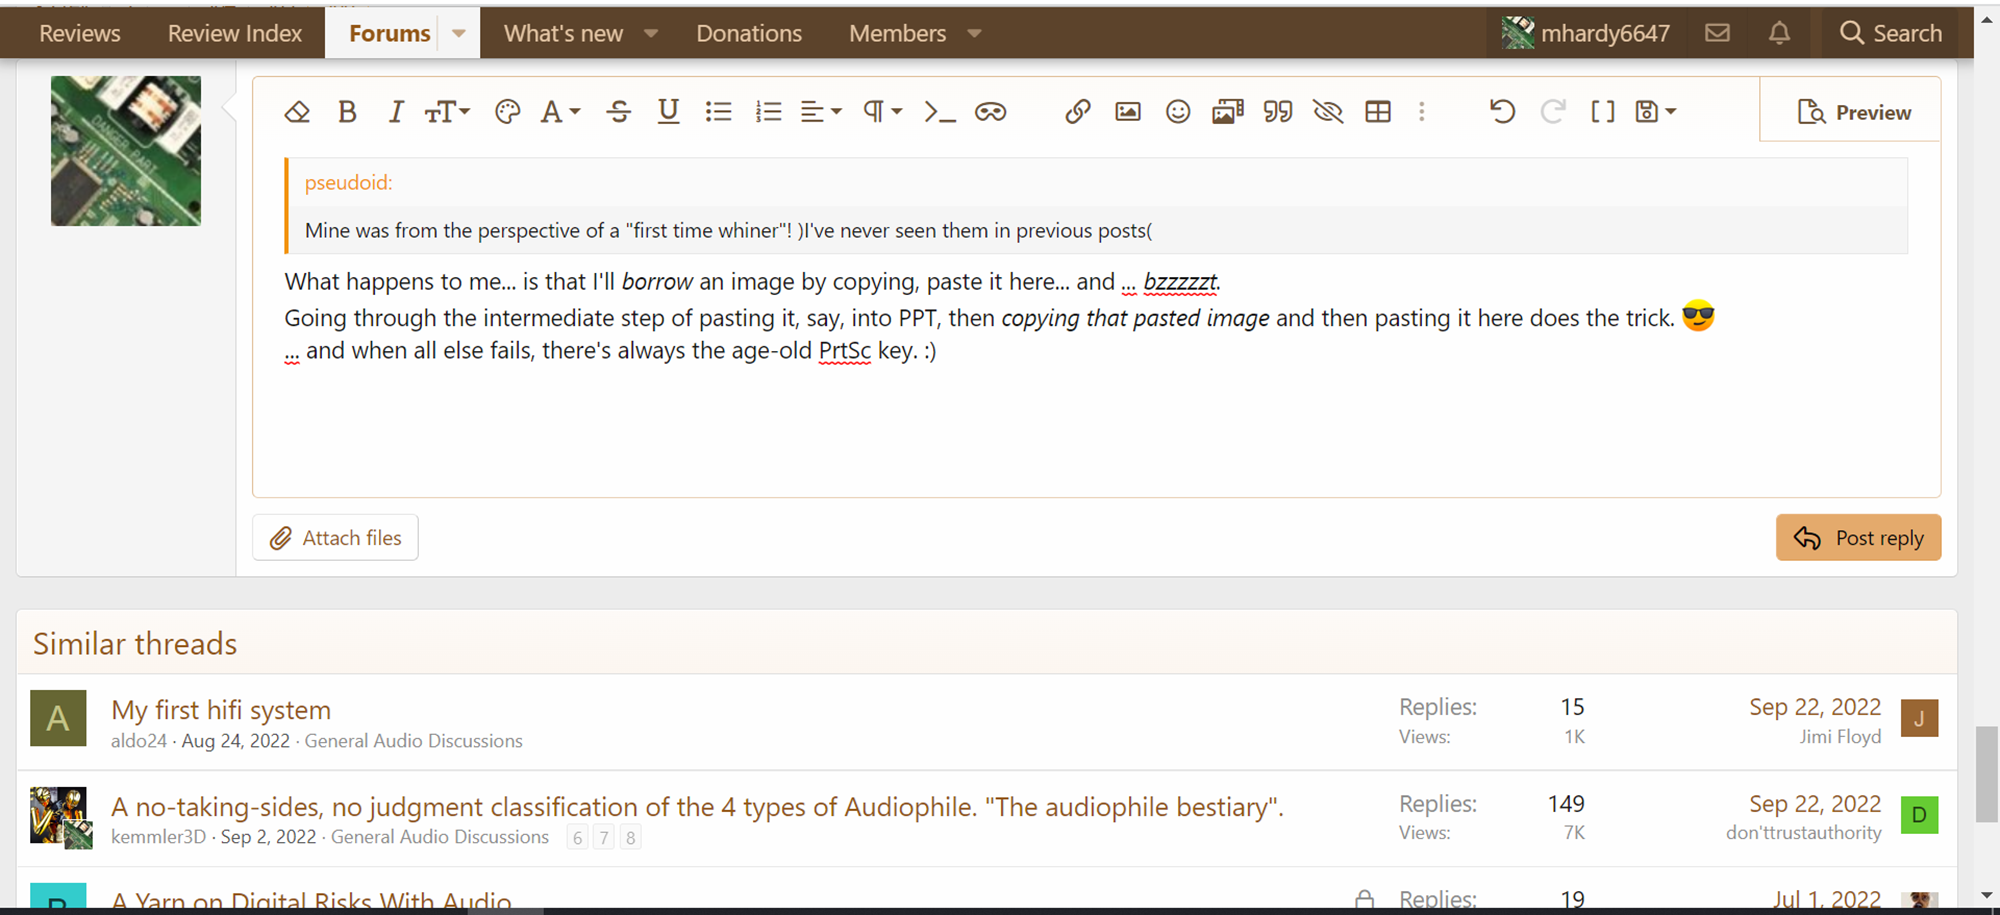Click the pseudoid quote author link

pyautogui.click(x=348, y=183)
